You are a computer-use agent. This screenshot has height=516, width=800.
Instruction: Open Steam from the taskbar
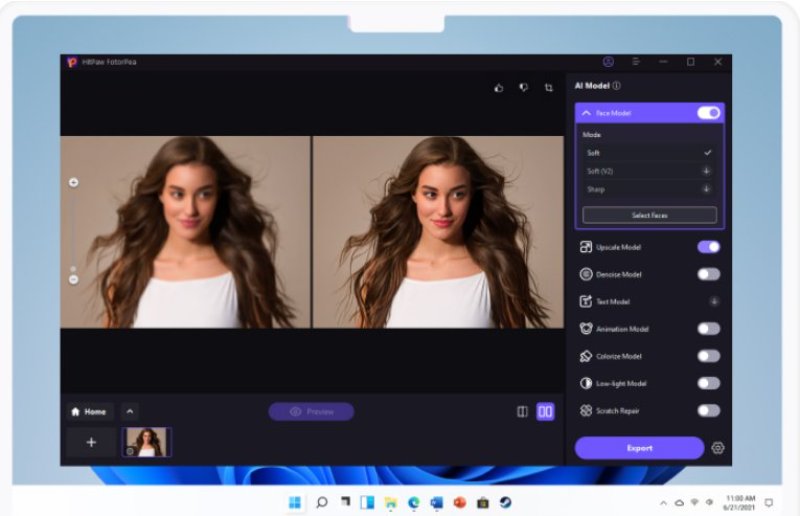click(x=505, y=502)
